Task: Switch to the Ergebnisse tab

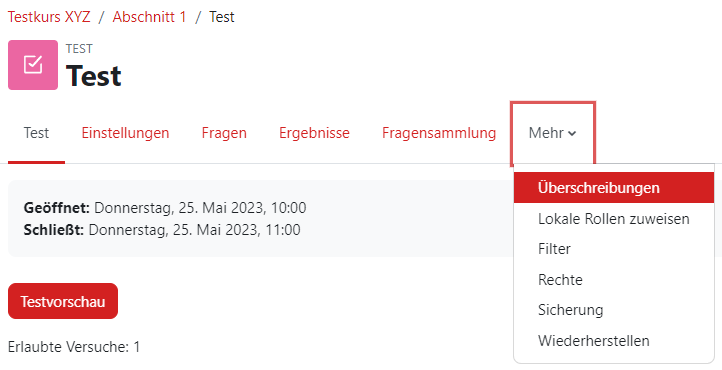Action: pos(314,133)
